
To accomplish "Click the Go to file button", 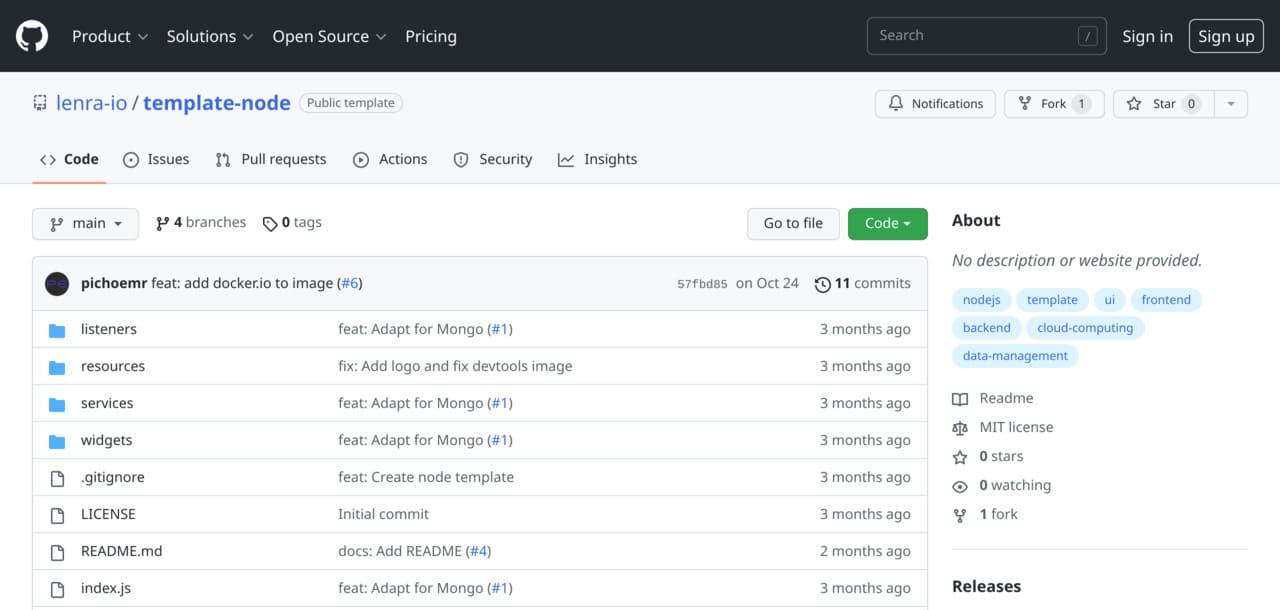I will pos(793,224).
